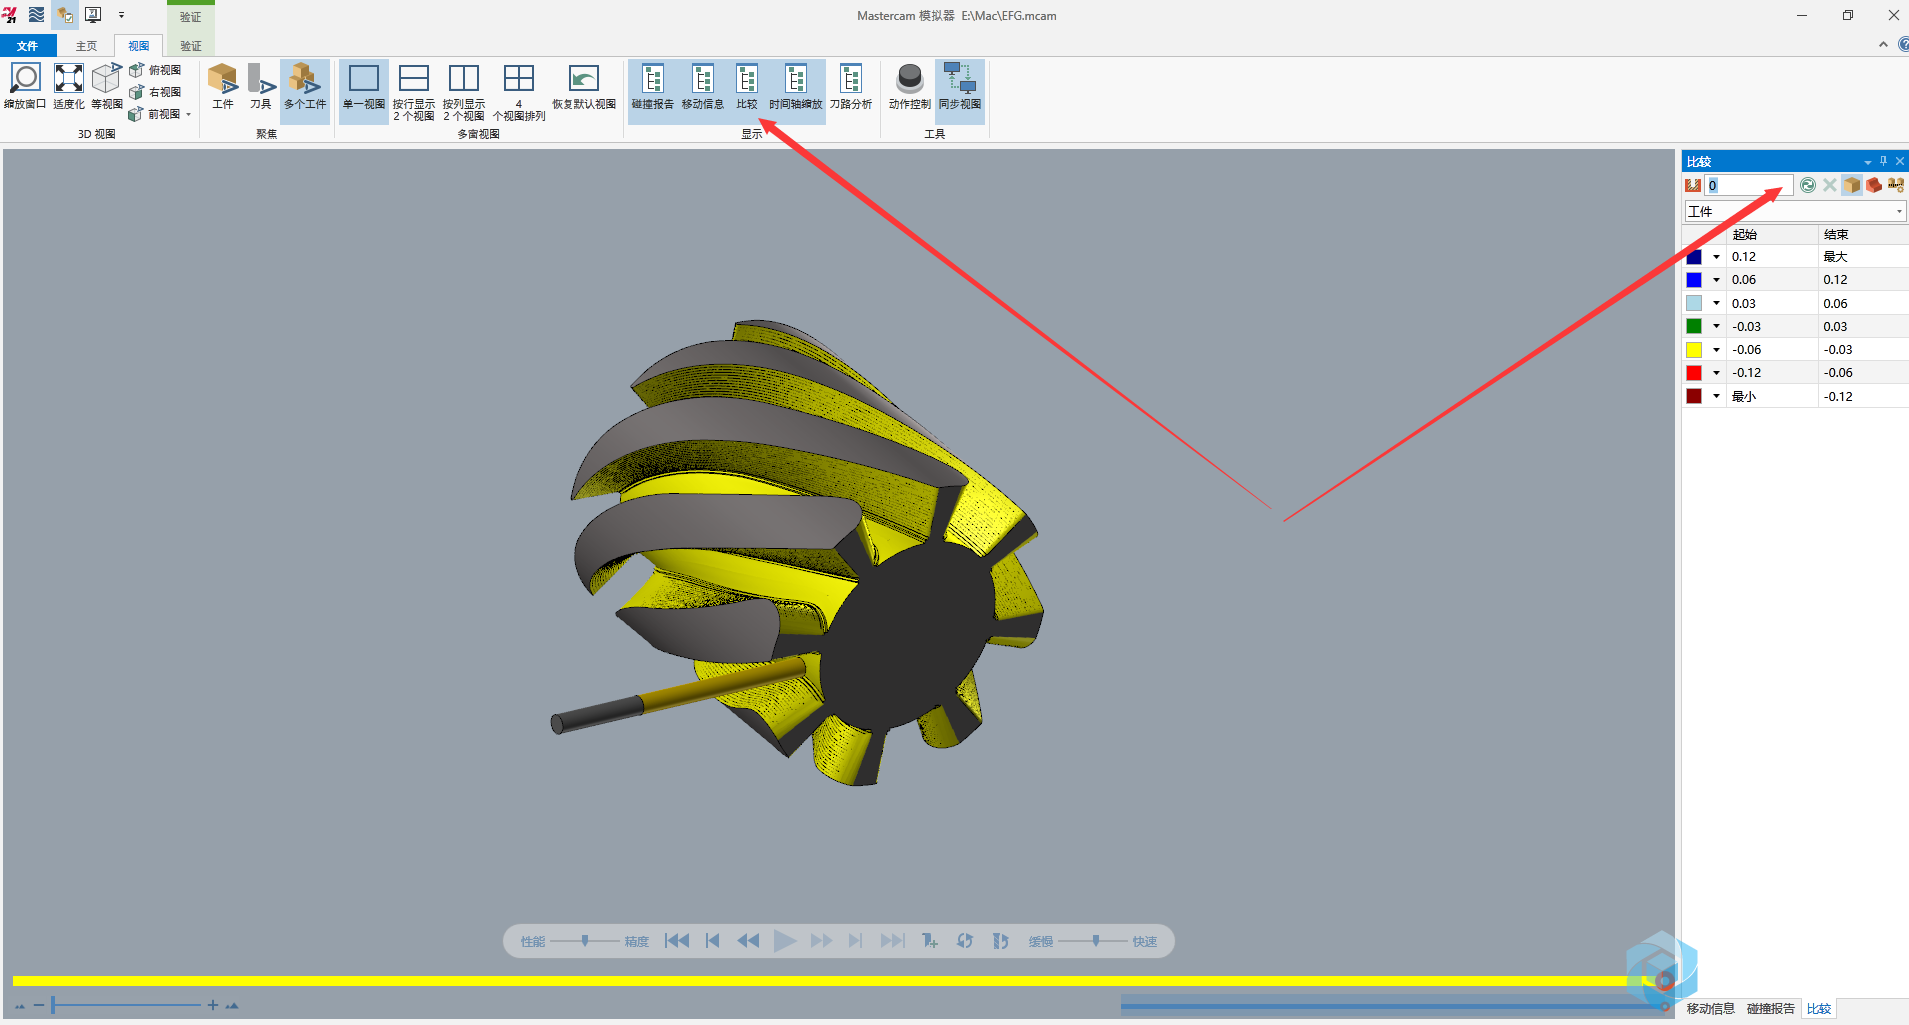The width and height of the screenshot is (1909, 1025).
Task: Jump to simulation end button
Action: pyautogui.click(x=893, y=941)
